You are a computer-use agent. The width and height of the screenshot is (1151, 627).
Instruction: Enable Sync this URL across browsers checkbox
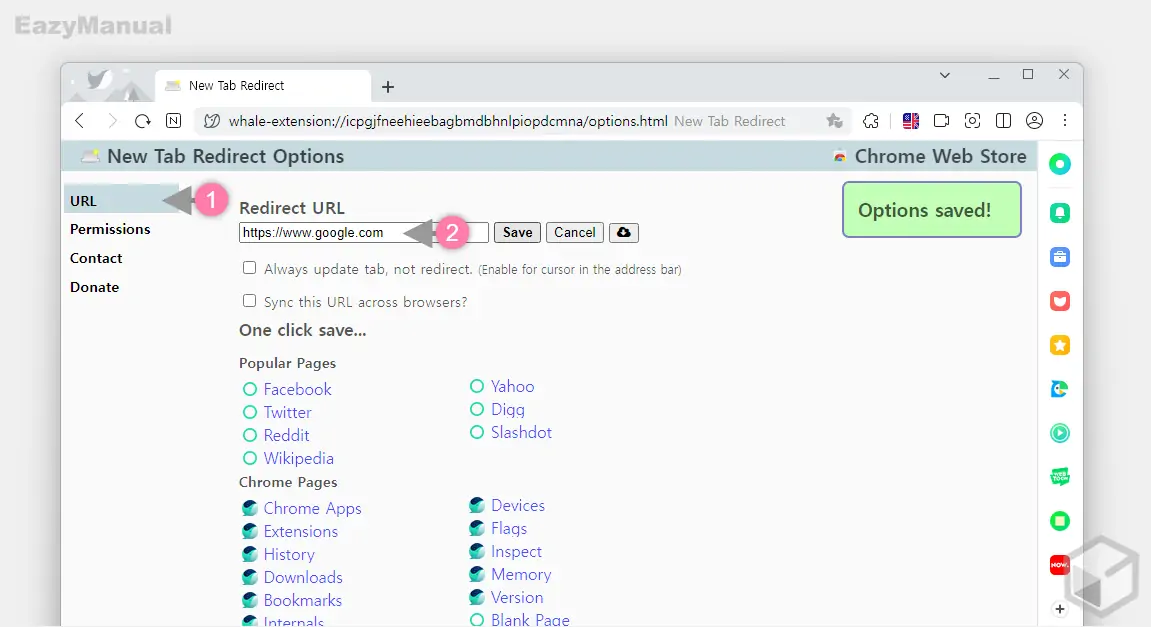point(250,301)
